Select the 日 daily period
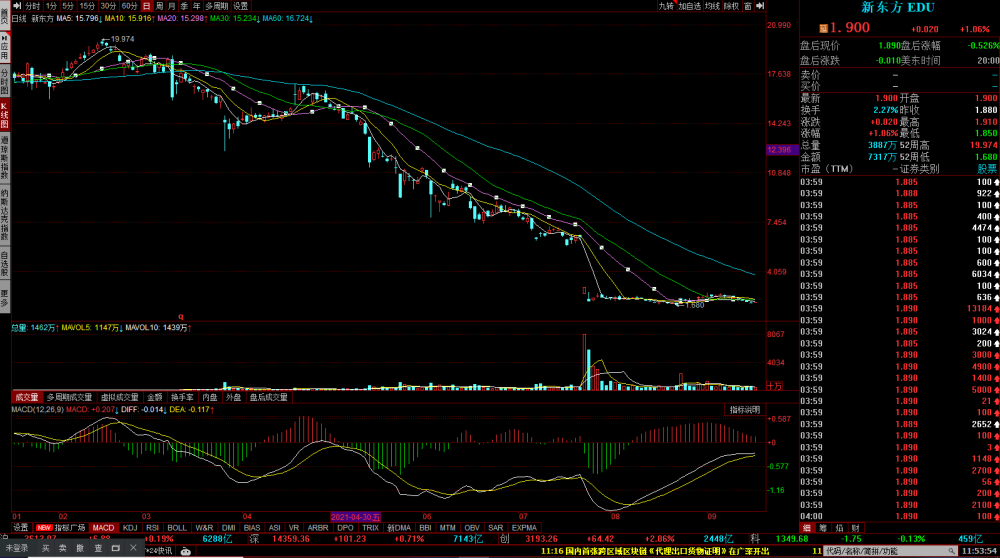The height and width of the screenshot is (558, 1000). 147,6
